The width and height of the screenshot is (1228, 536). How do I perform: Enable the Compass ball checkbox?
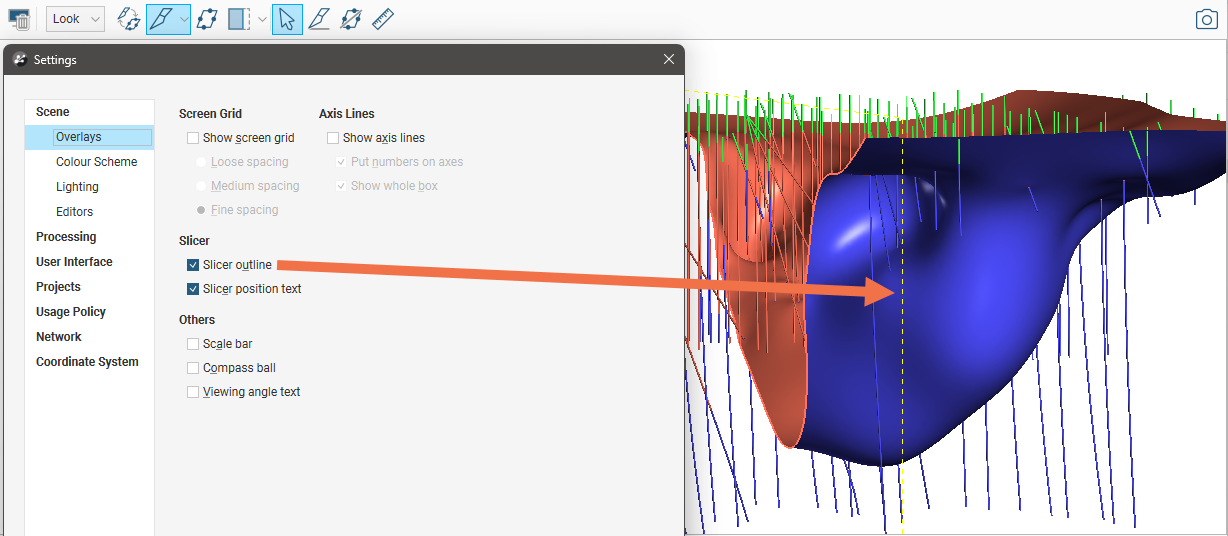click(x=193, y=368)
